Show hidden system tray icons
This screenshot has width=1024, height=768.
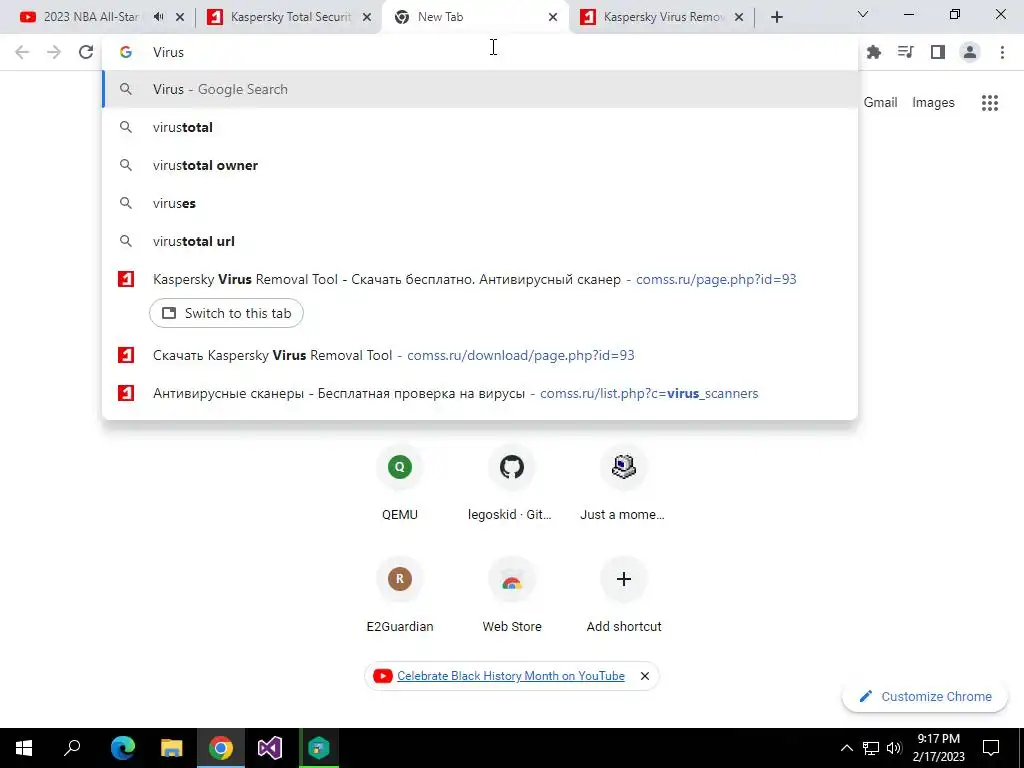tap(846, 748)
